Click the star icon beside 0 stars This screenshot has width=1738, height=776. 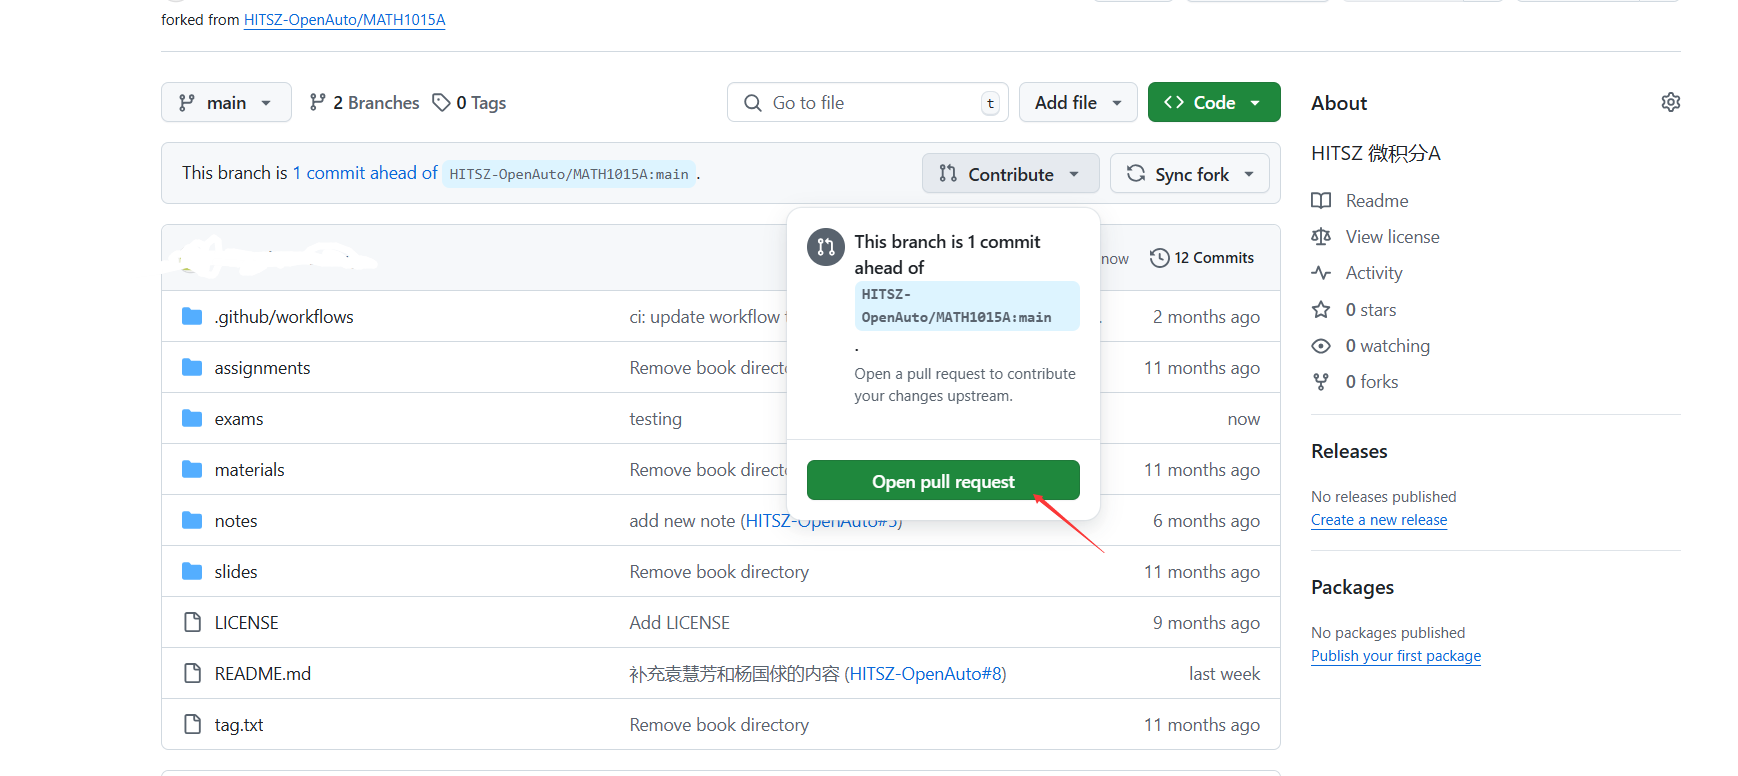coord(1321,310)
